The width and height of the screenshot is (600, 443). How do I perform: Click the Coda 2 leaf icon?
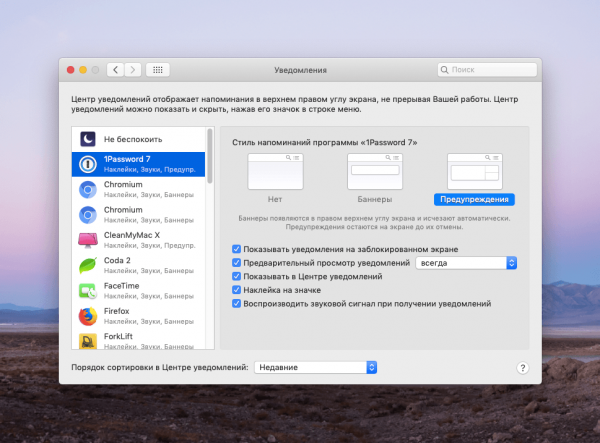click(88, 266)
